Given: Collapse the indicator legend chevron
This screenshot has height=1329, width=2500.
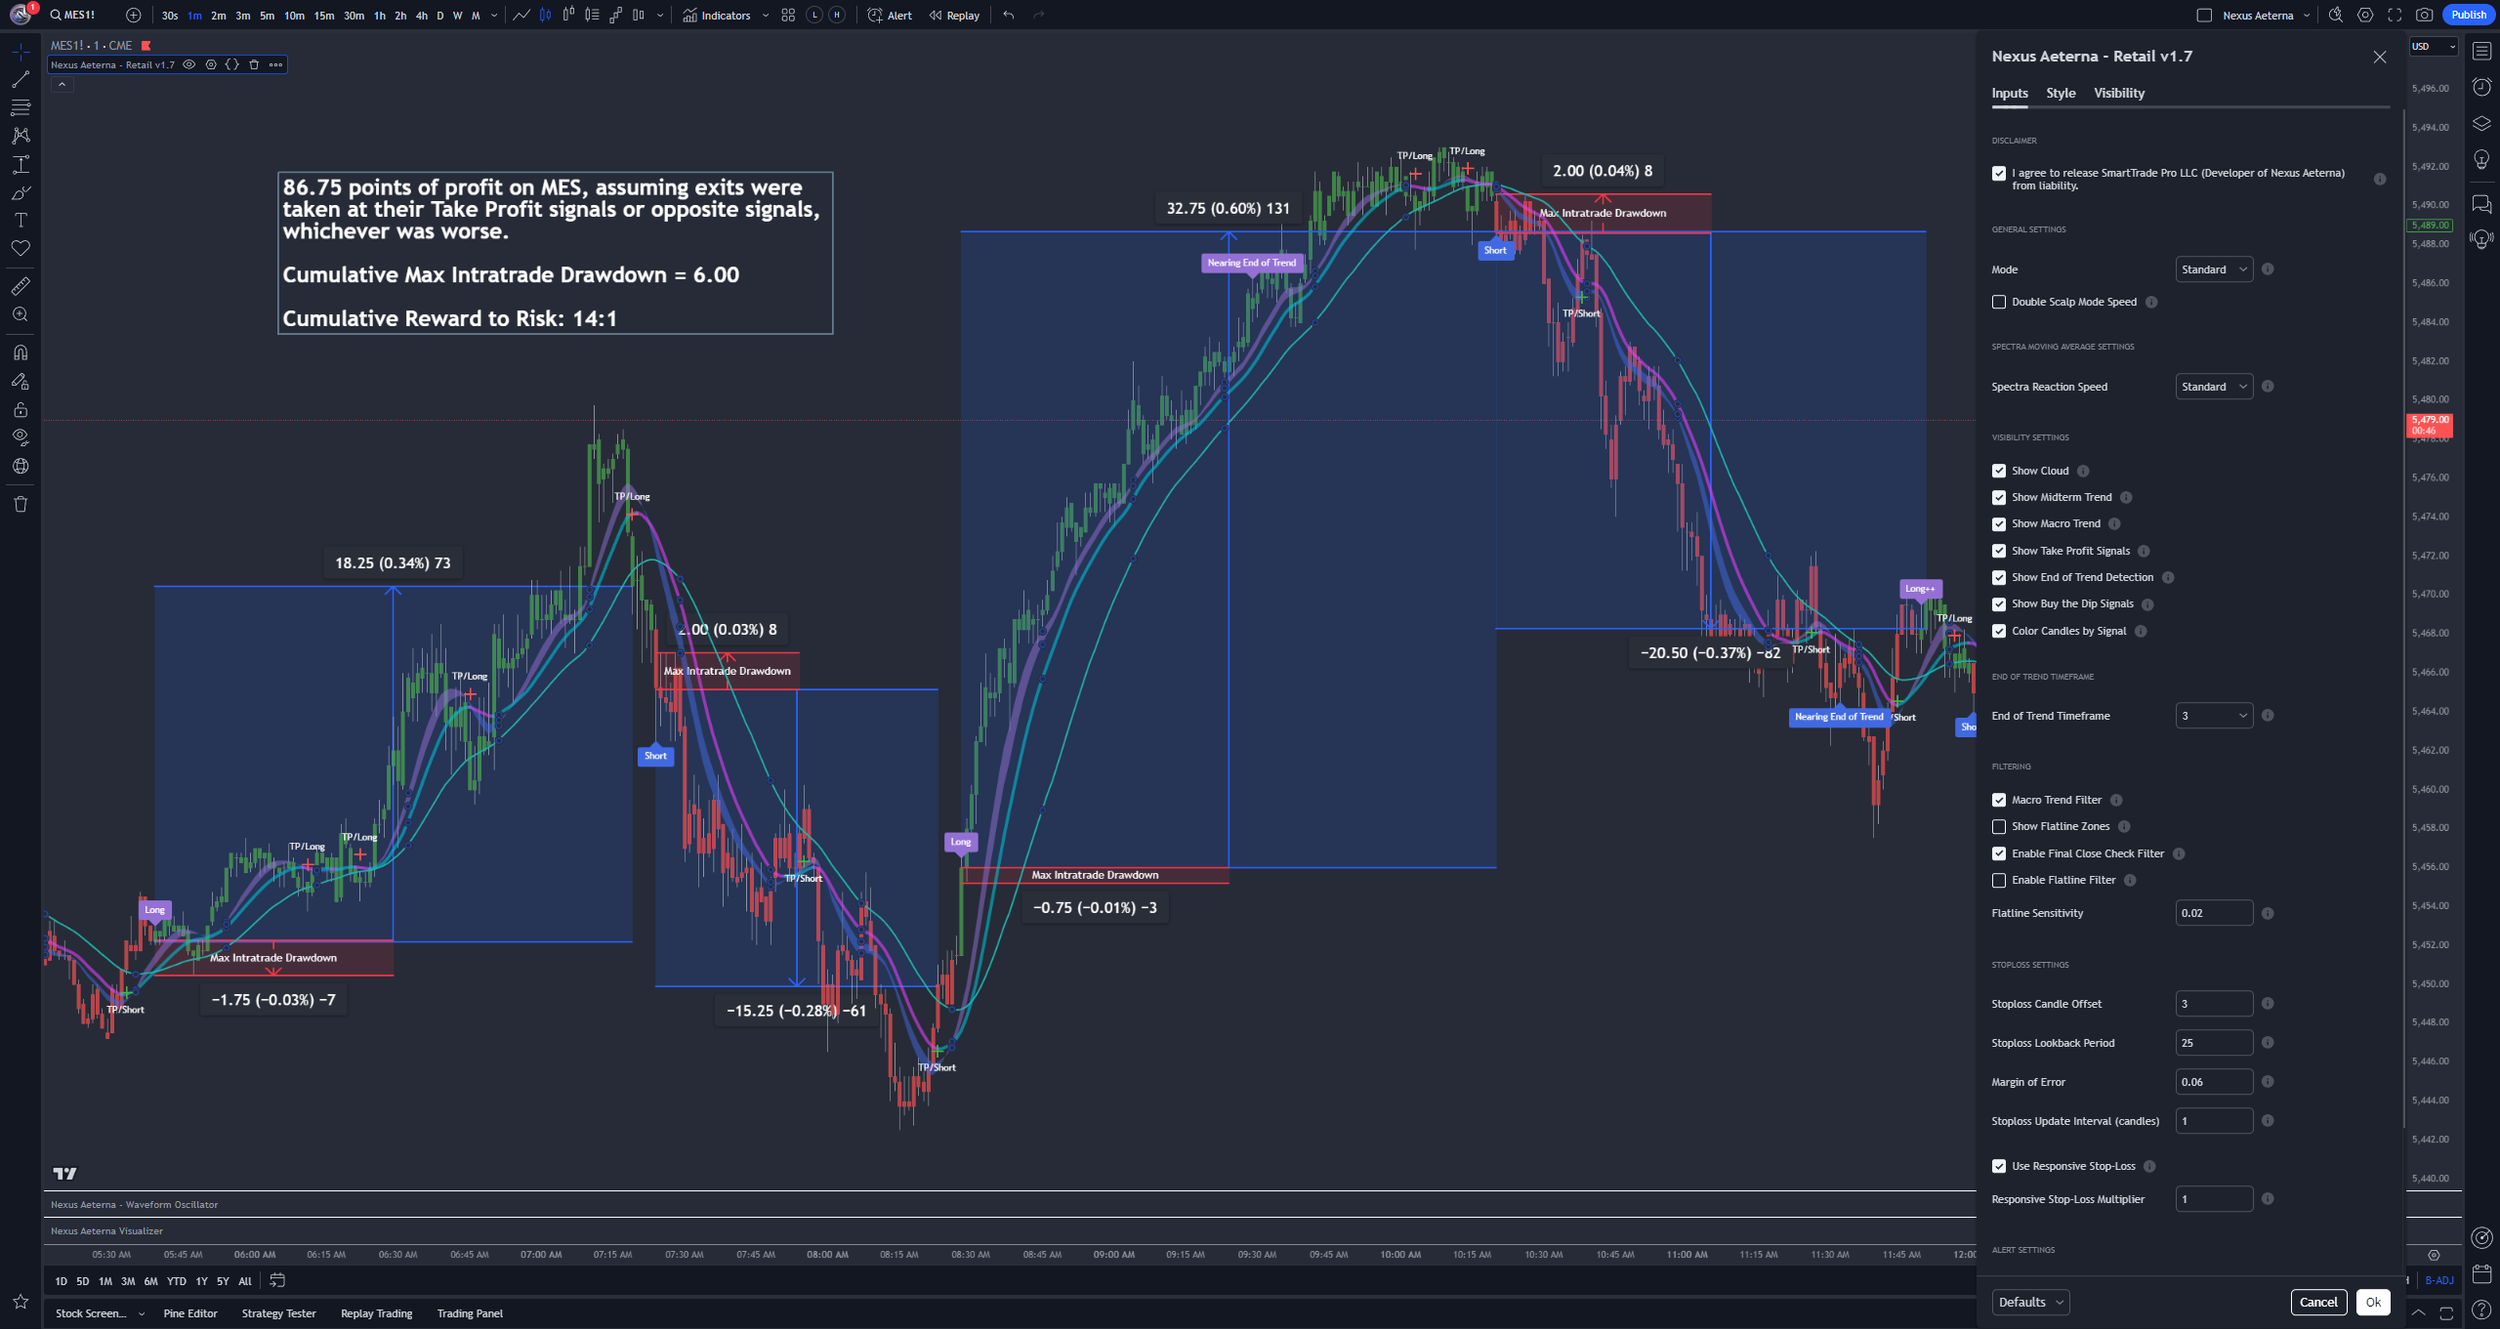Looking at the screenshot, I should tap(62, 85).
